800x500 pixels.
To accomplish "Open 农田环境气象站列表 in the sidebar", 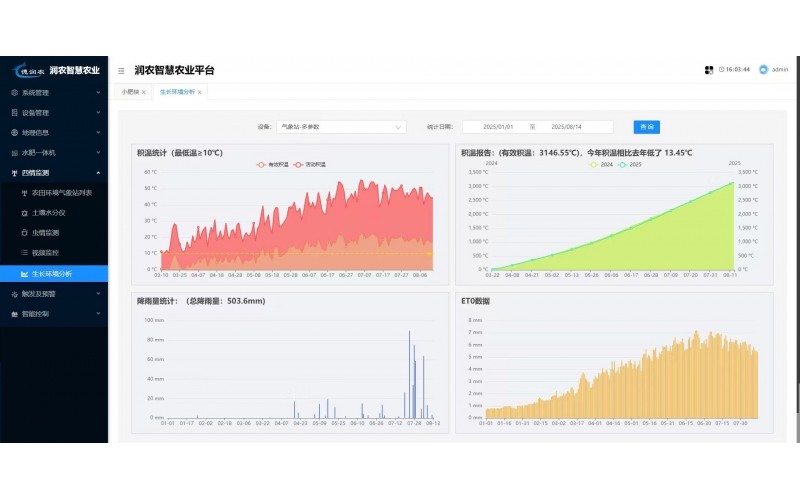I will tap(60, 192).
